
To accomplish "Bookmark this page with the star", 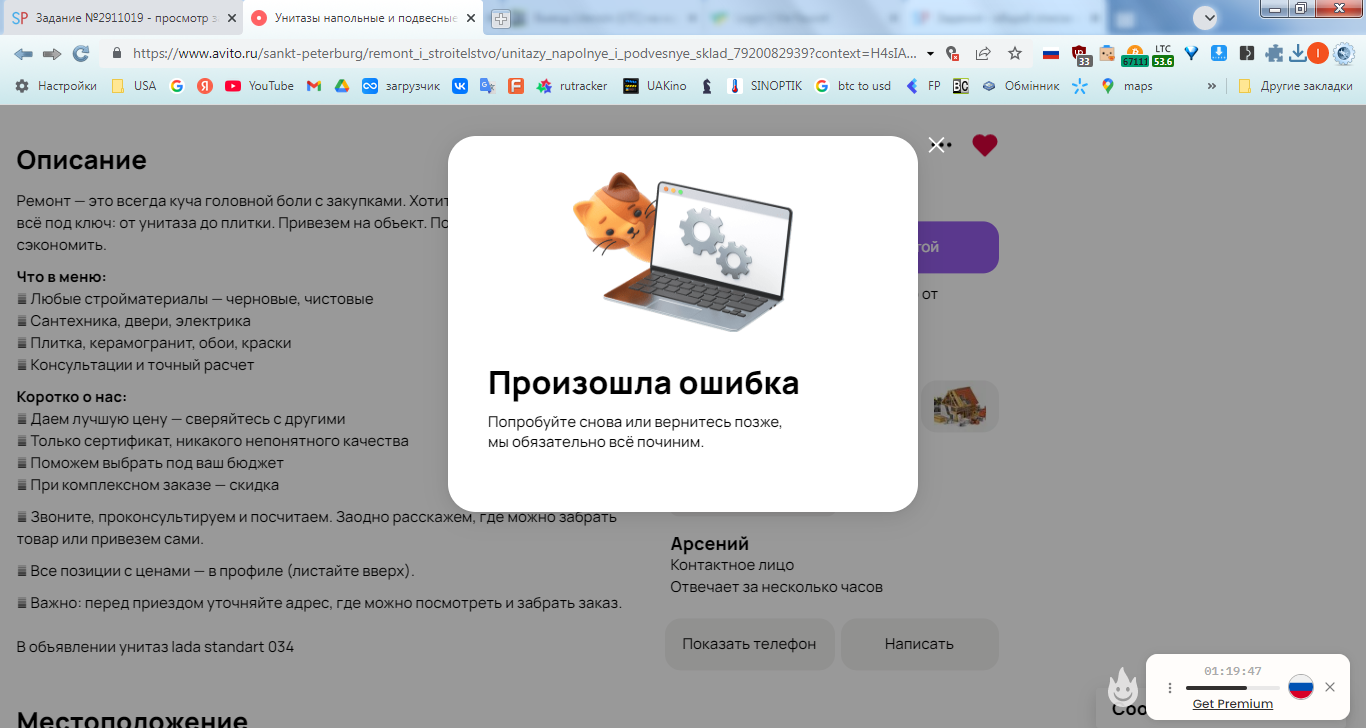I will tap(1015, 53).
